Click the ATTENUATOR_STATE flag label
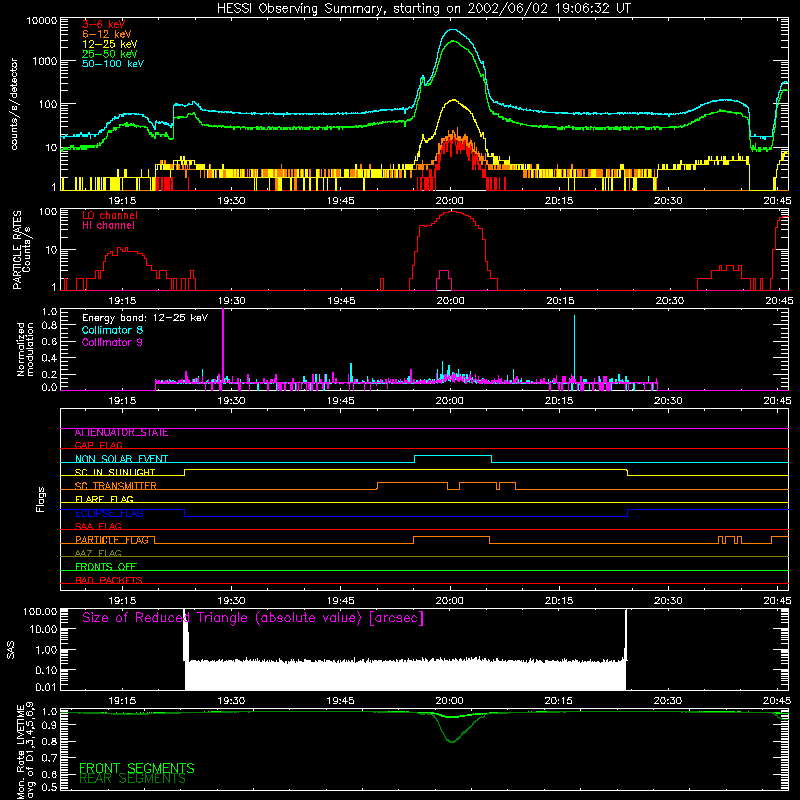Screen dimensions: 800x800 tap(121, 433)
